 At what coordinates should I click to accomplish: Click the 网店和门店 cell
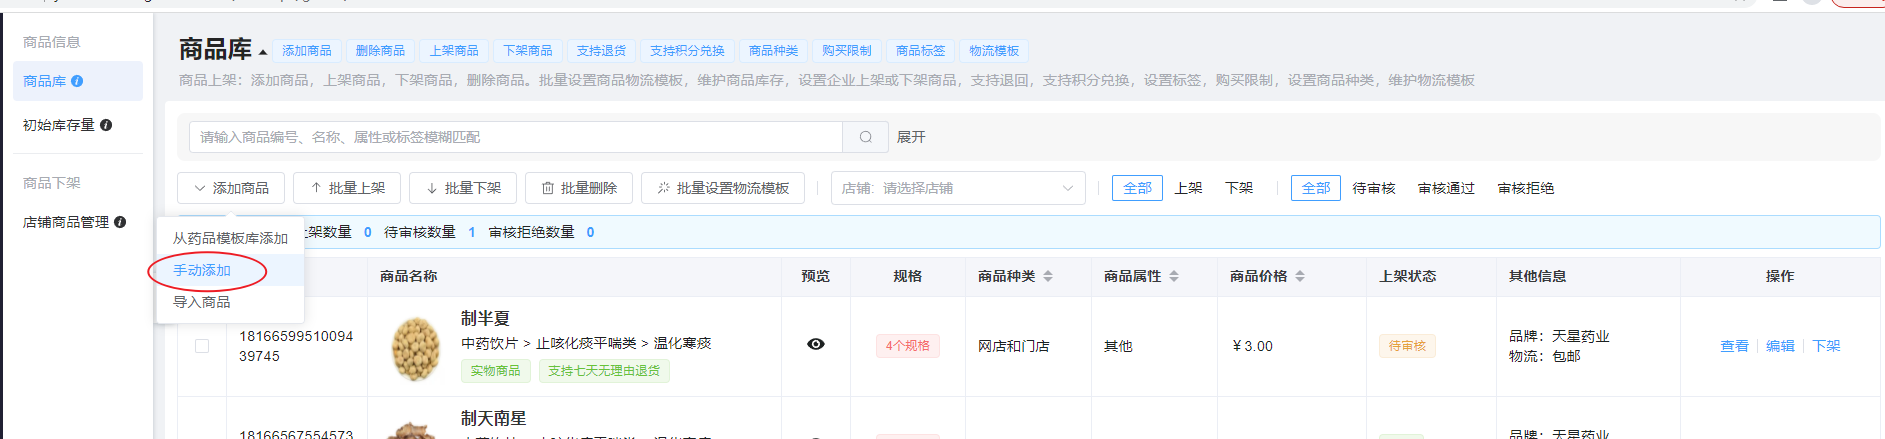coord(1014,346)
